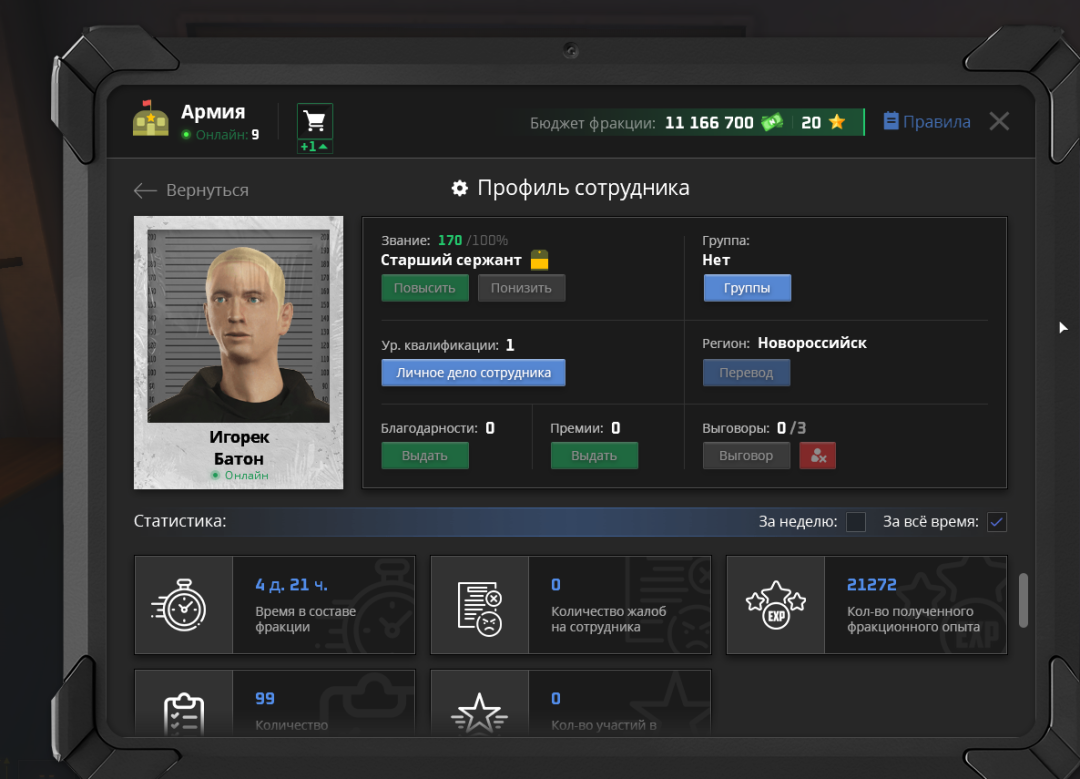Image resolution: width=1080 pixels, height=779 pixels.
Task: Click the red dismiss employee icon
Action: tap(817, 456)
